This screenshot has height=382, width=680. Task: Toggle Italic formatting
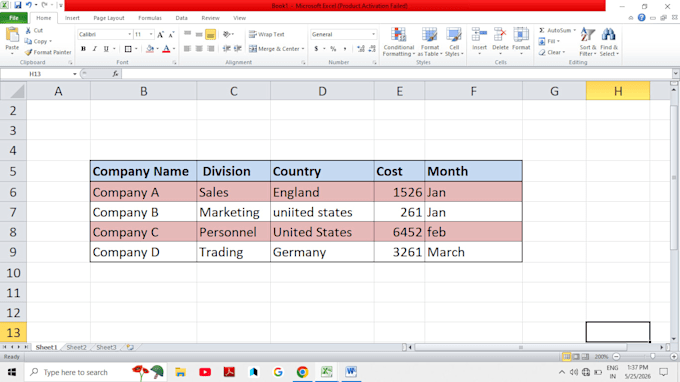tap(95, 49)
